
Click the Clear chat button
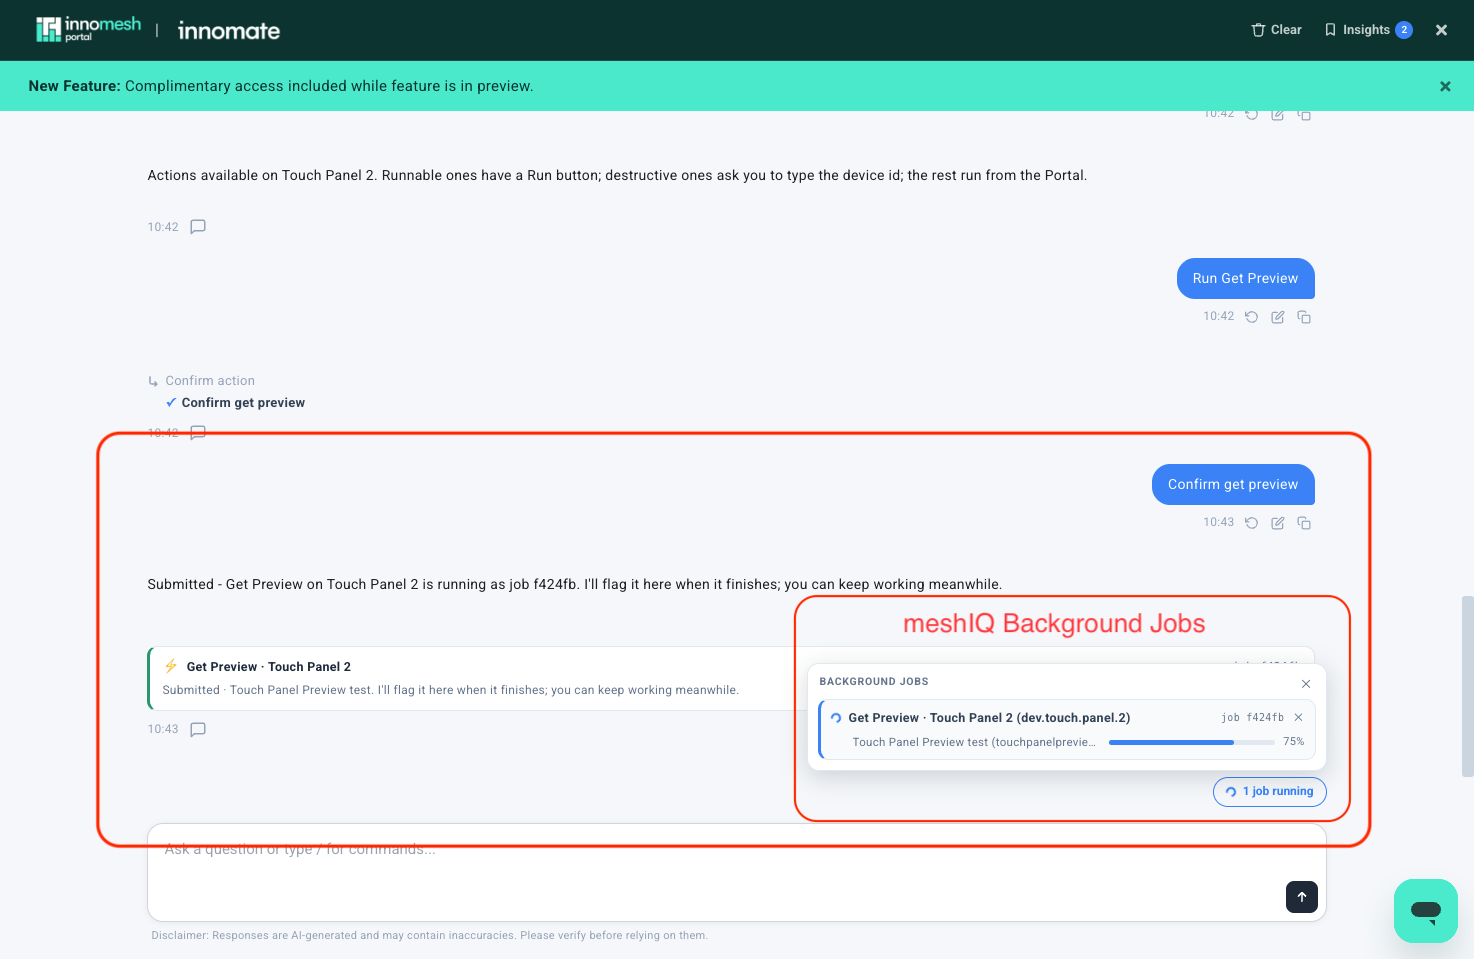tap(1276, 30)
